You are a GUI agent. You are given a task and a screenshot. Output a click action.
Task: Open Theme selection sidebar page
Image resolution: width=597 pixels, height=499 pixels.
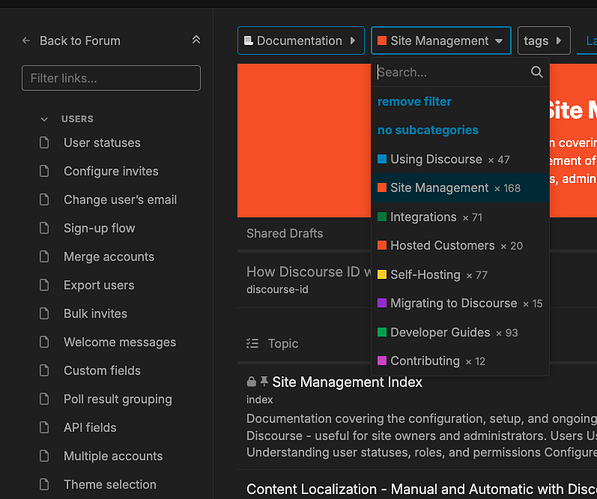coord(110,485)
